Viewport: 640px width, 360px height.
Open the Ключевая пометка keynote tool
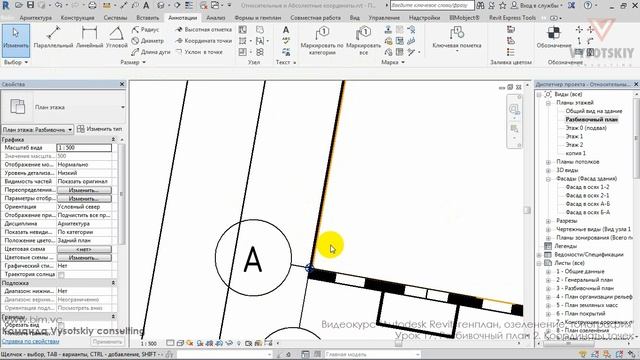pos(457,38)
